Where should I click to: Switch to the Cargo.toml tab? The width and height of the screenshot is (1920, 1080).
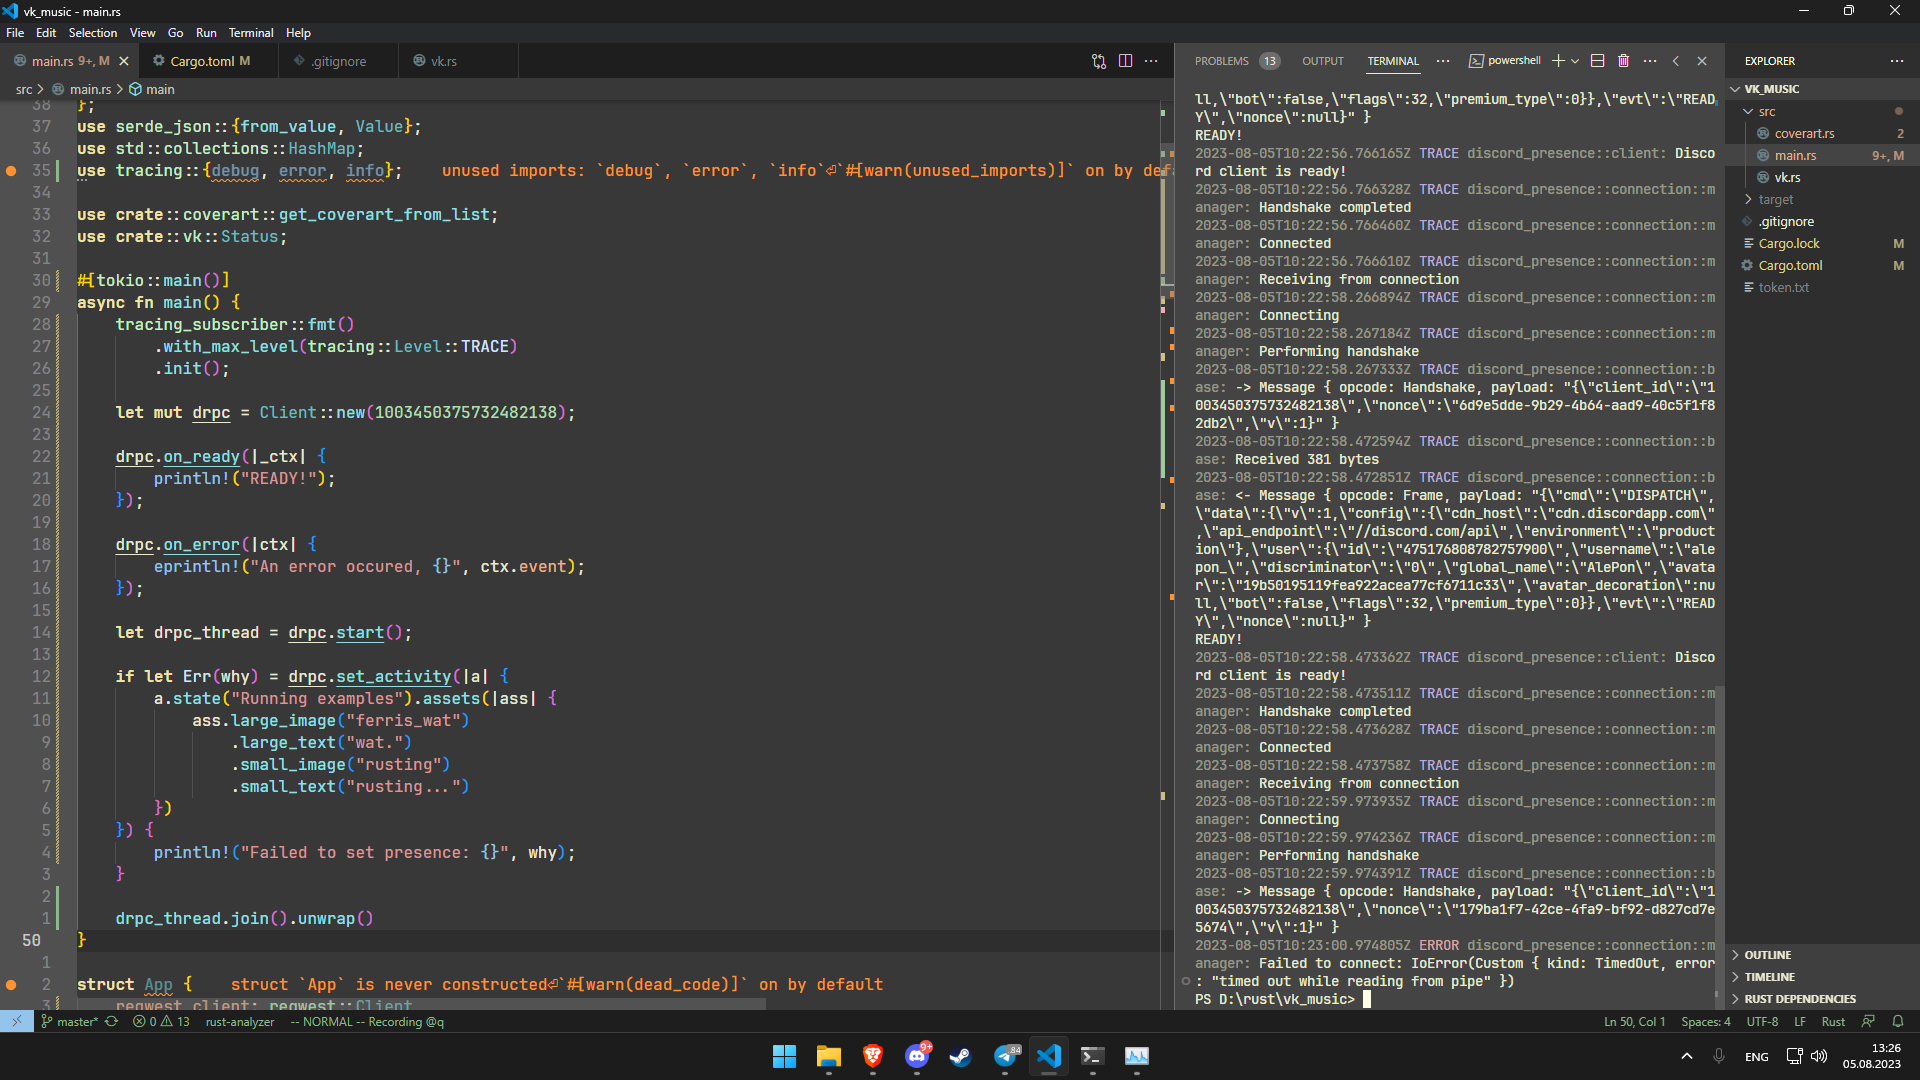tap(201, 61)
